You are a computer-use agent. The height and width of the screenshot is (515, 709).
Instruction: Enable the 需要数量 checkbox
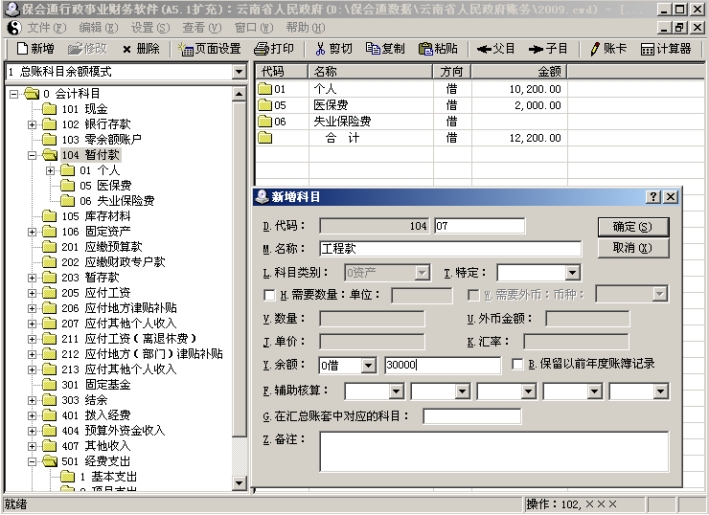pos(269,295)
